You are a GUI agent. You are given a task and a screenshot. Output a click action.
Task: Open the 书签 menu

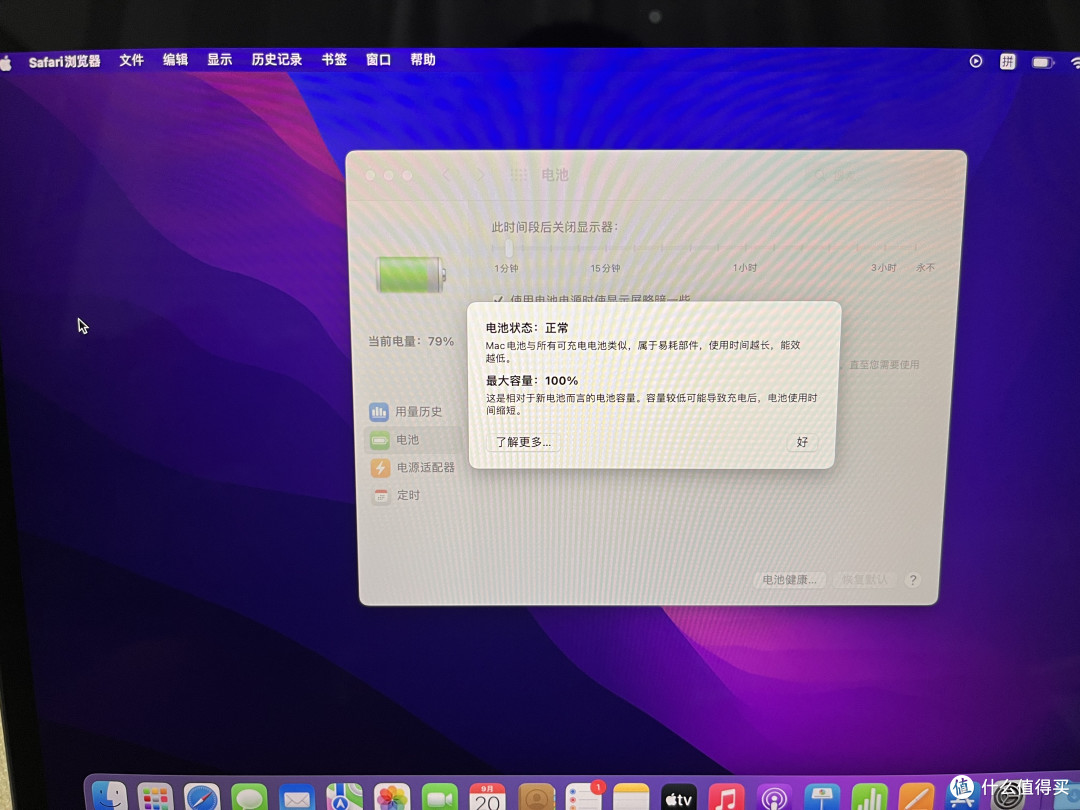point(334,60)
